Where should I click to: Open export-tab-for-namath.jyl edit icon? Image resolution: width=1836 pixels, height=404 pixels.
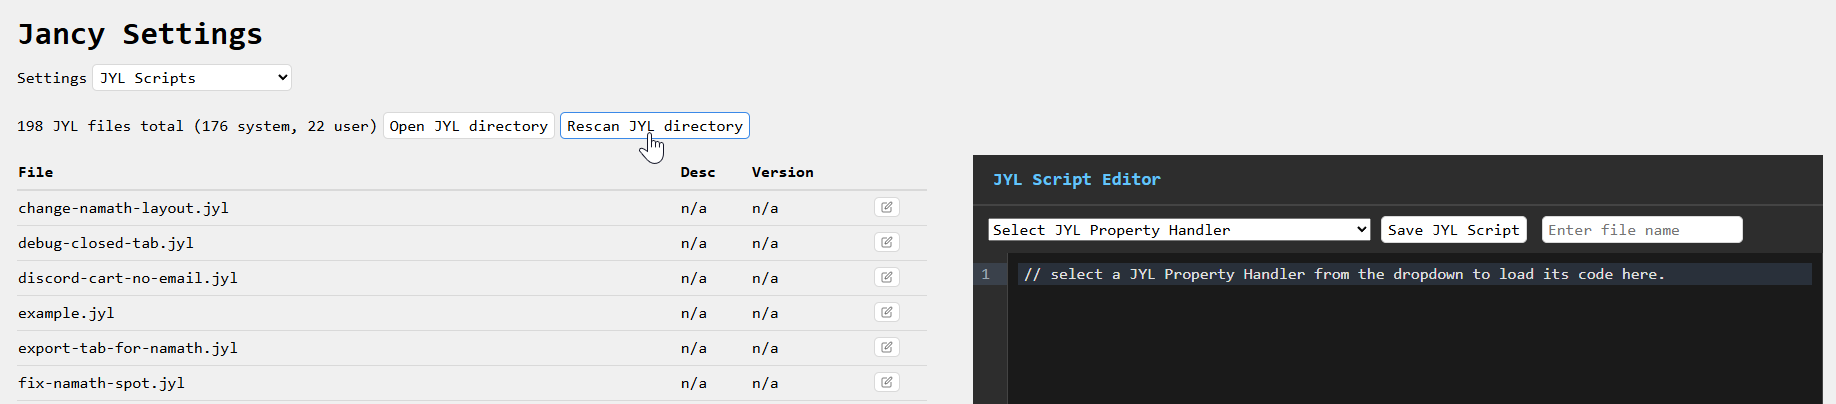[887, 347]
